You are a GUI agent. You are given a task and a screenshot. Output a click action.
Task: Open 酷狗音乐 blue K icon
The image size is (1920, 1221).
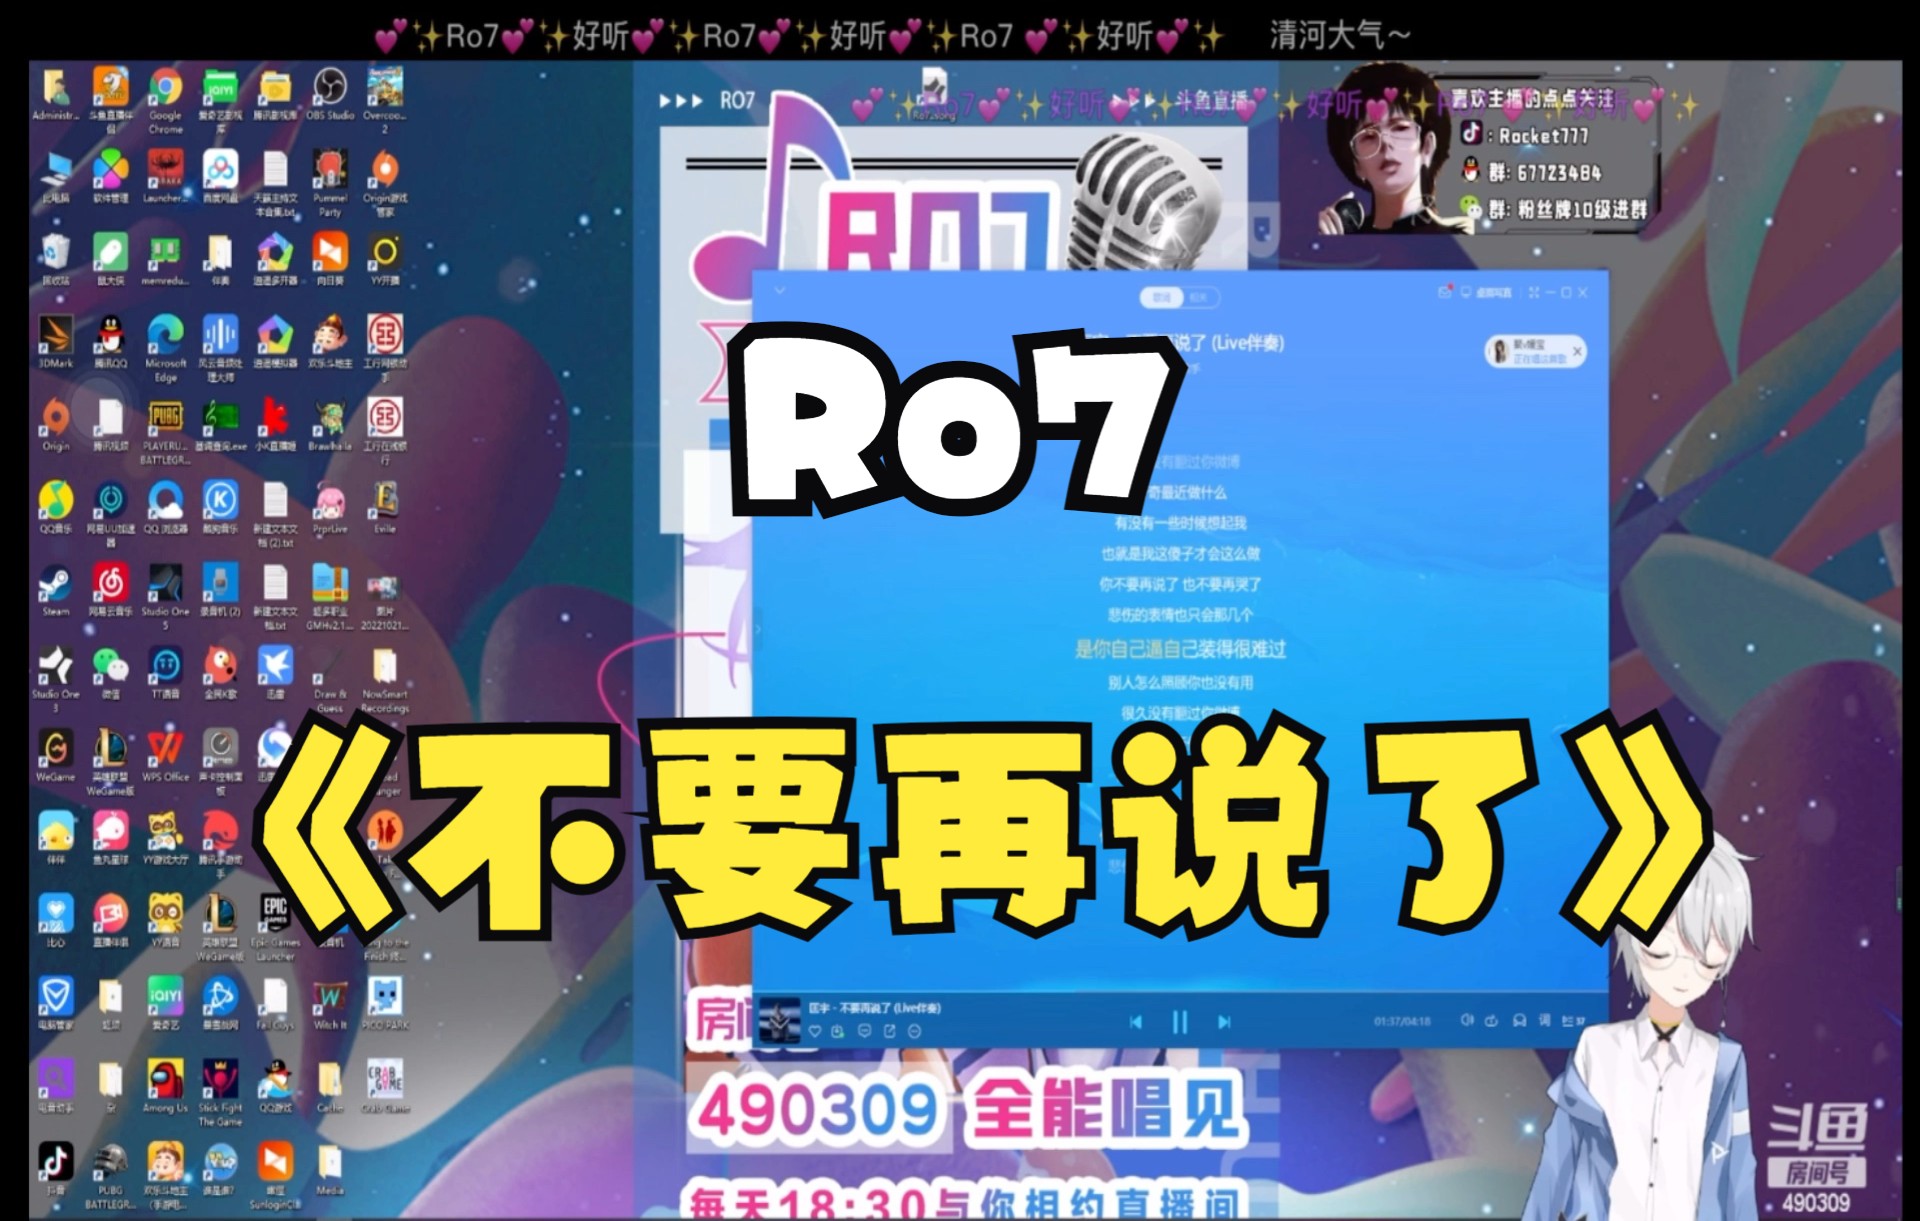220,507
